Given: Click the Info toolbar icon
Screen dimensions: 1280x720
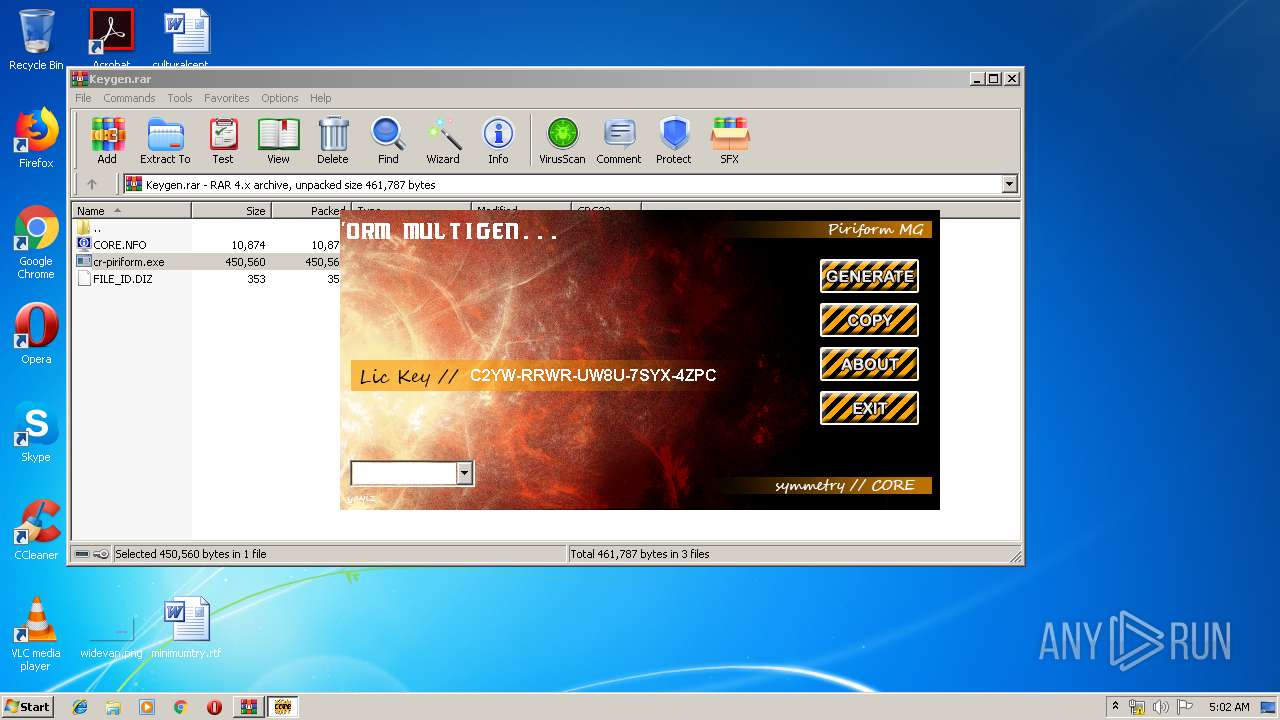Looking at the screenshot, I should 498,140.
